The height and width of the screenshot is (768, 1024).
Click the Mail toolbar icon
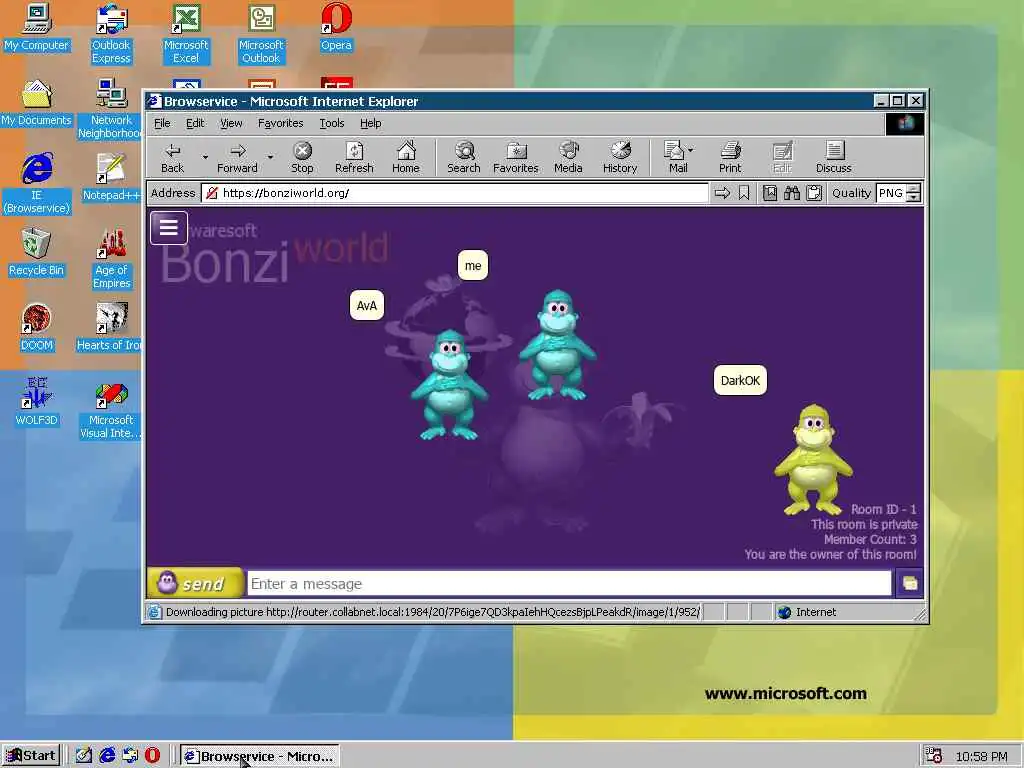674,157
